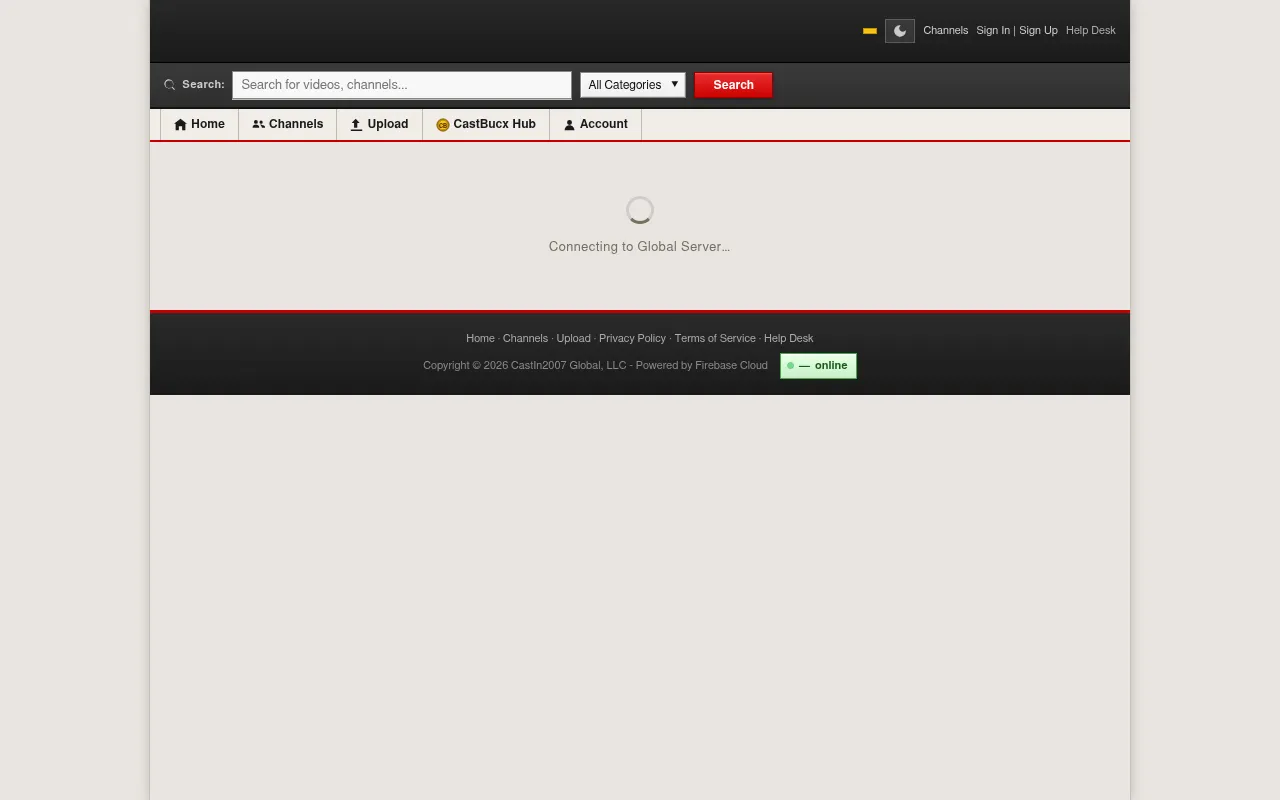Toggle dark mode with the moon button
The image size is (1280, 800).
pos(899,31)
